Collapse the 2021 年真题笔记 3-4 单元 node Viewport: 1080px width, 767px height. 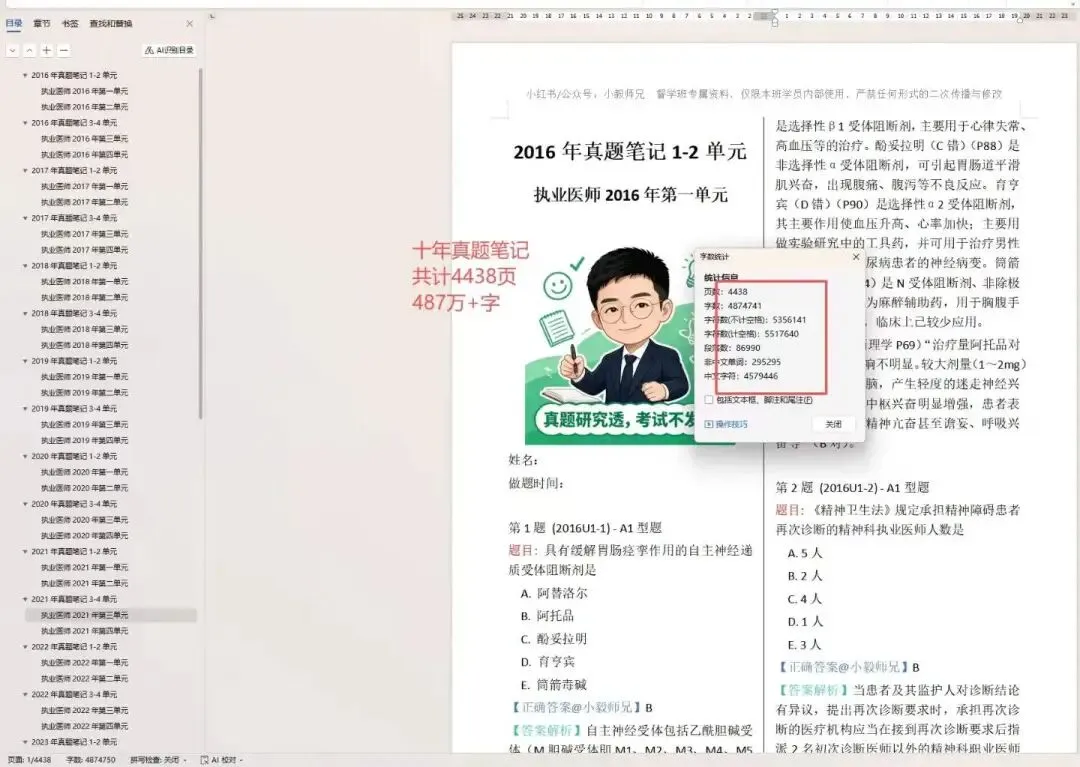(25, 599)
